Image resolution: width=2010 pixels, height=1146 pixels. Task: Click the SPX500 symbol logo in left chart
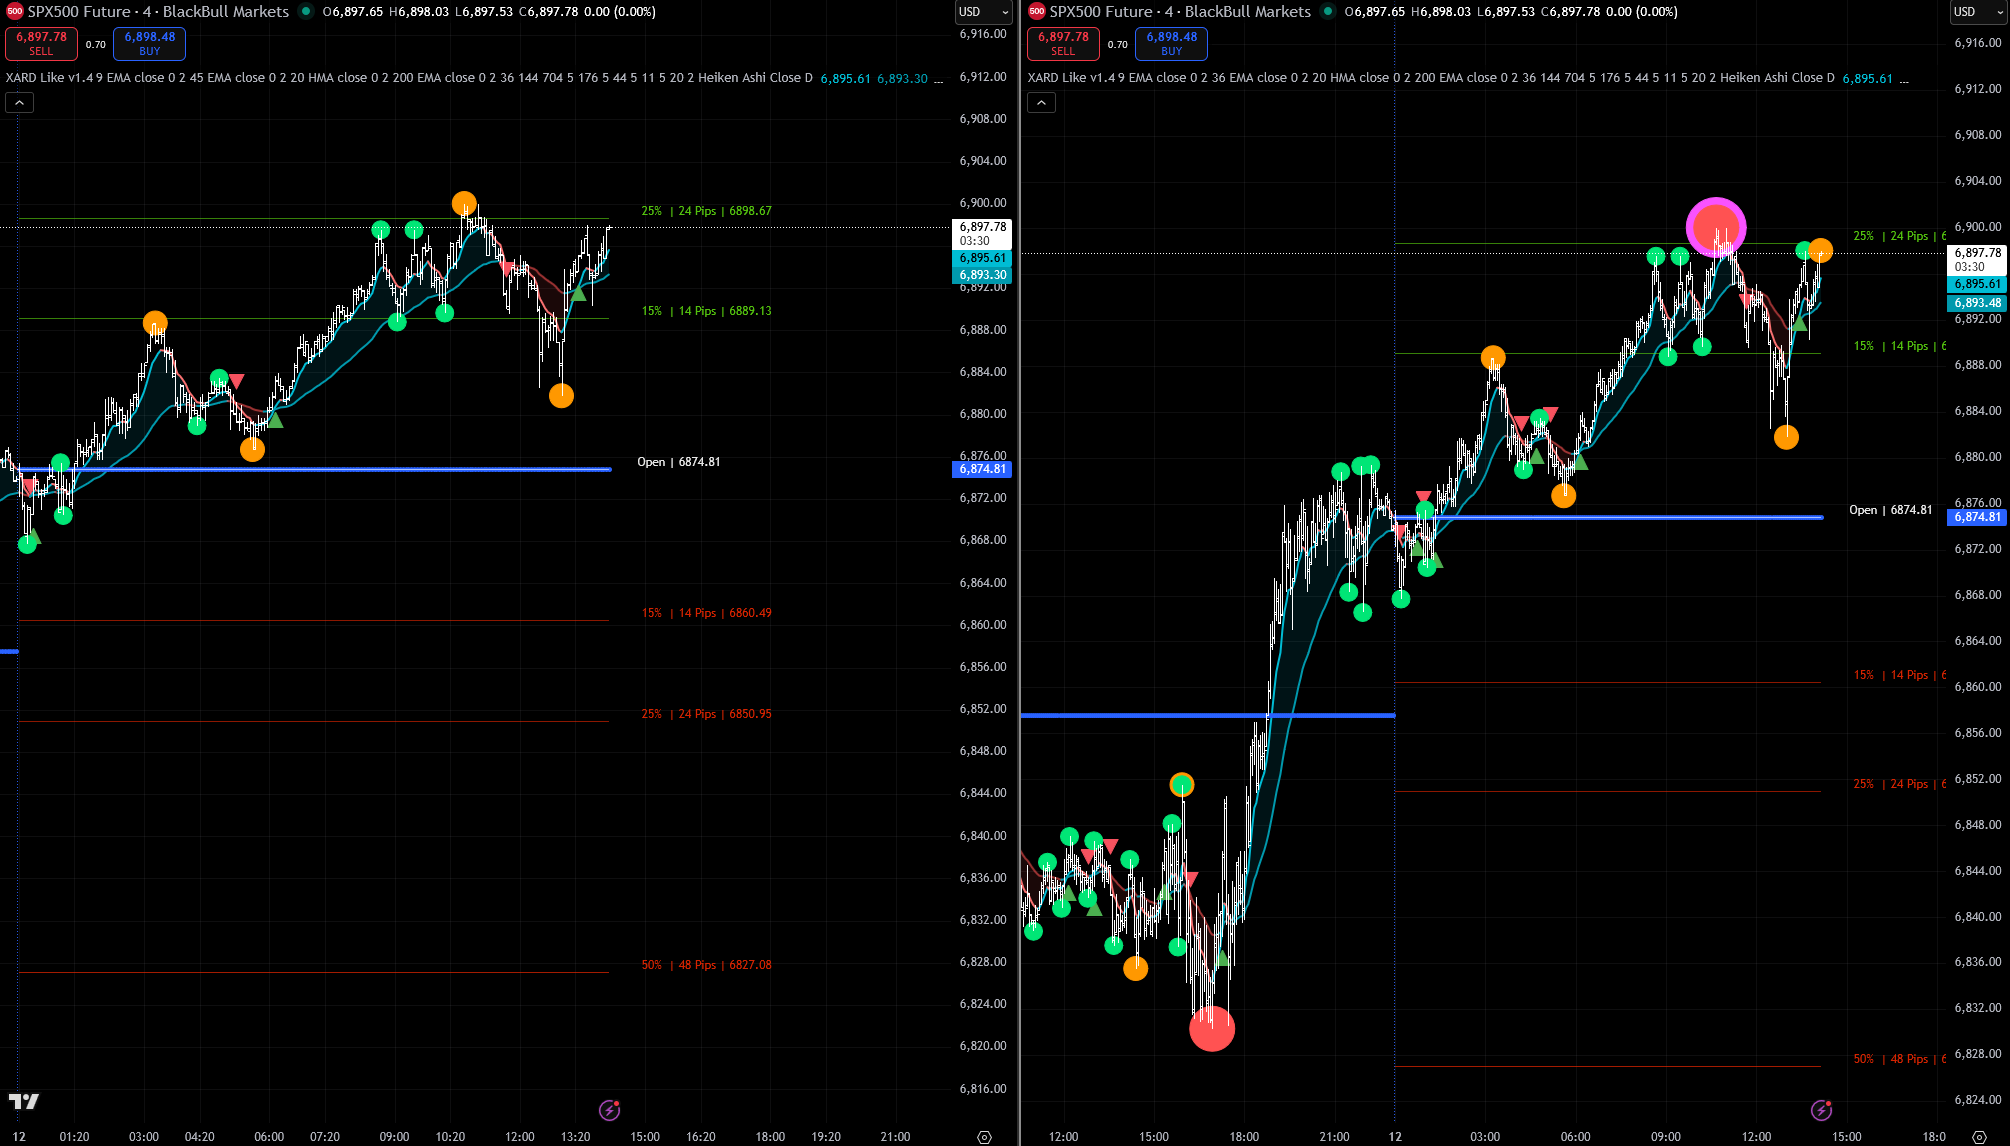coord(15,12)
